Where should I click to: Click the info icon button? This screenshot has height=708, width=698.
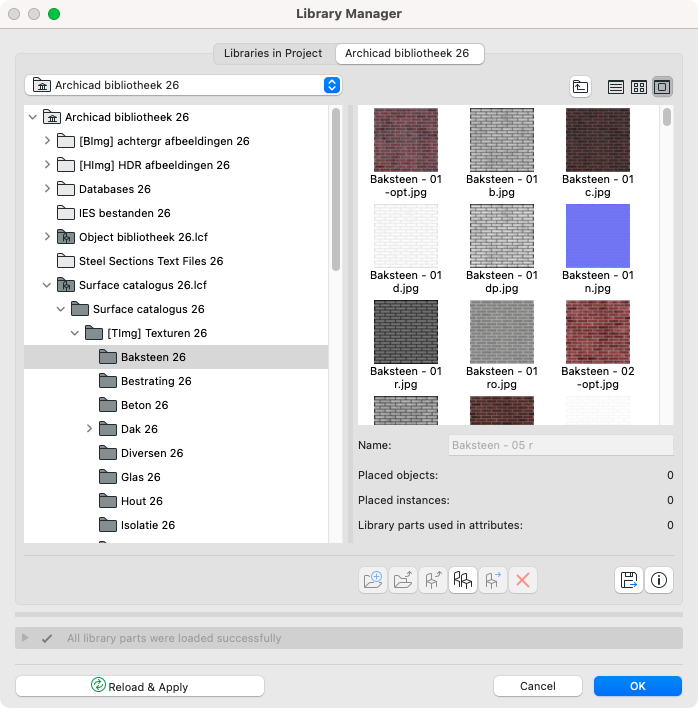coord(659,580)
